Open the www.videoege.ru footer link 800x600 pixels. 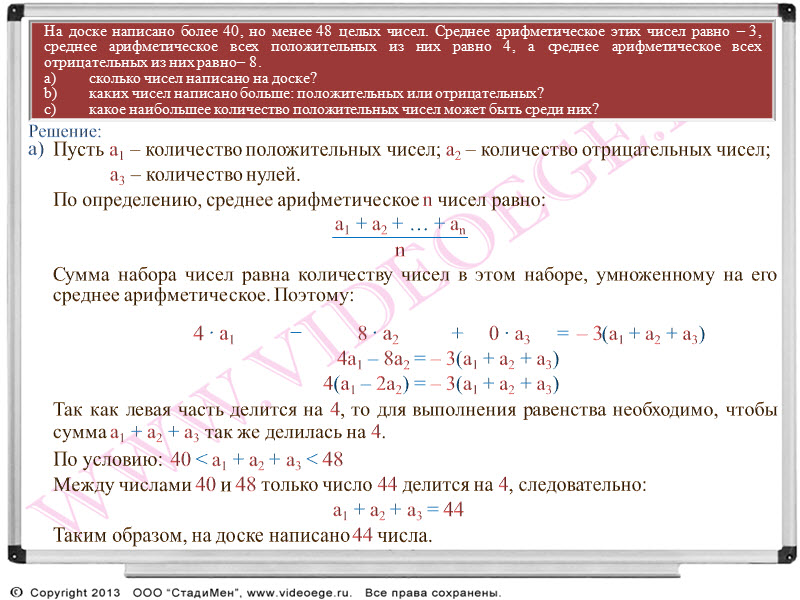299,593
